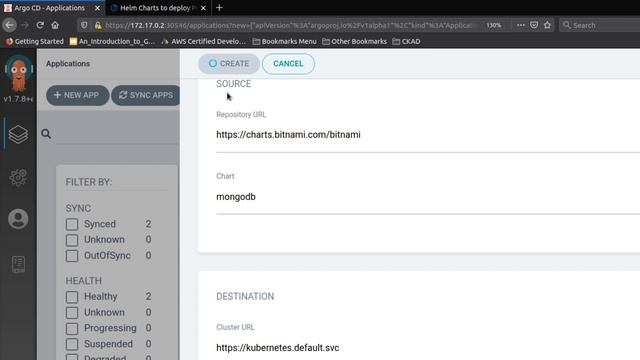
Task: Toggle the Synced sync filter checkbox
Action: click(x=72, y=224)
